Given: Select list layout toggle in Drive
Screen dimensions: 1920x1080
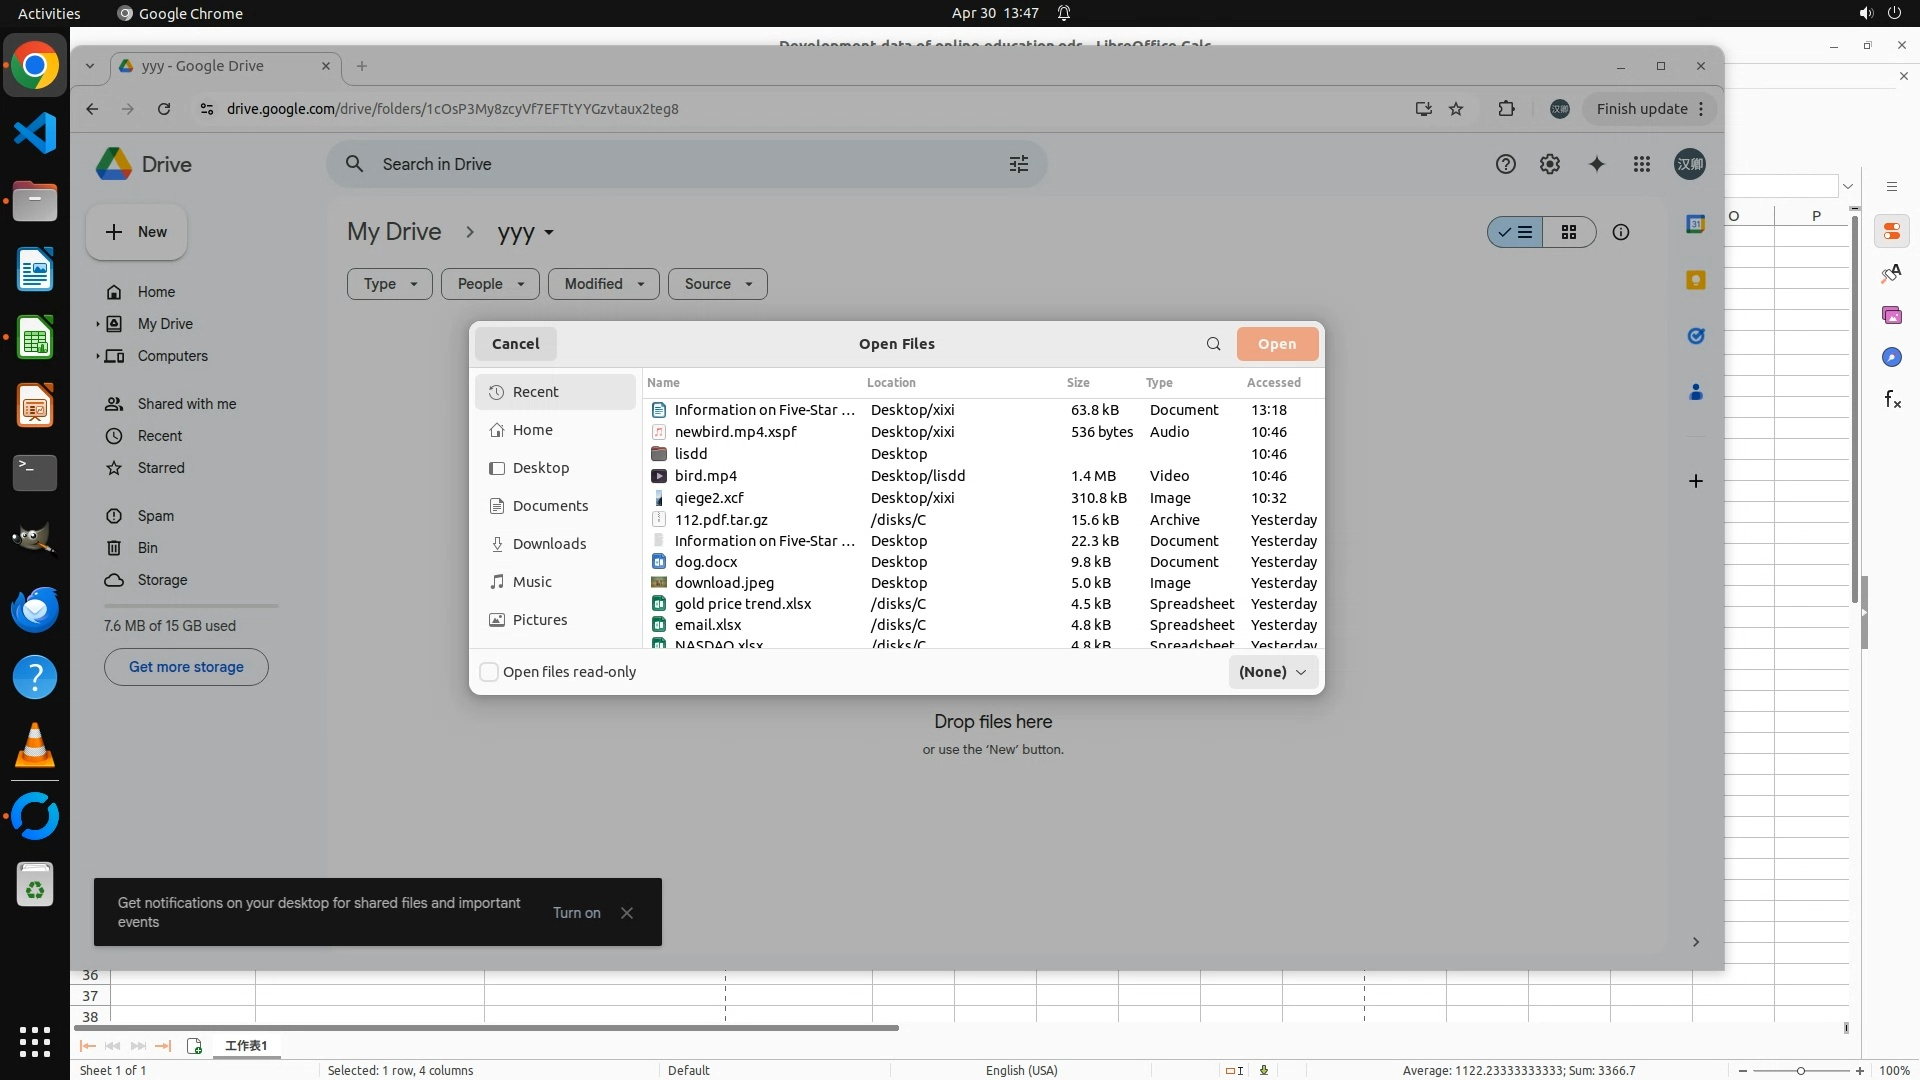Looking at the screenshot, I should pyautogui.click(x=1515, y=232).
